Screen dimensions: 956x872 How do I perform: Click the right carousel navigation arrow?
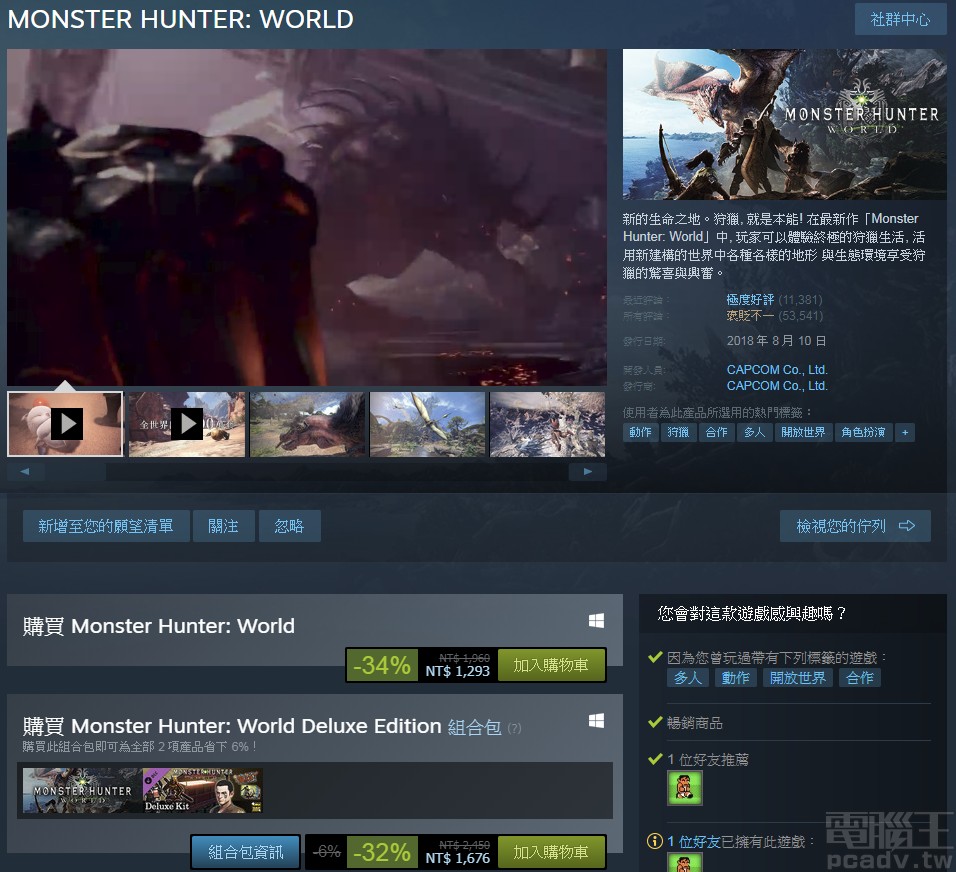tap(588, 471)
